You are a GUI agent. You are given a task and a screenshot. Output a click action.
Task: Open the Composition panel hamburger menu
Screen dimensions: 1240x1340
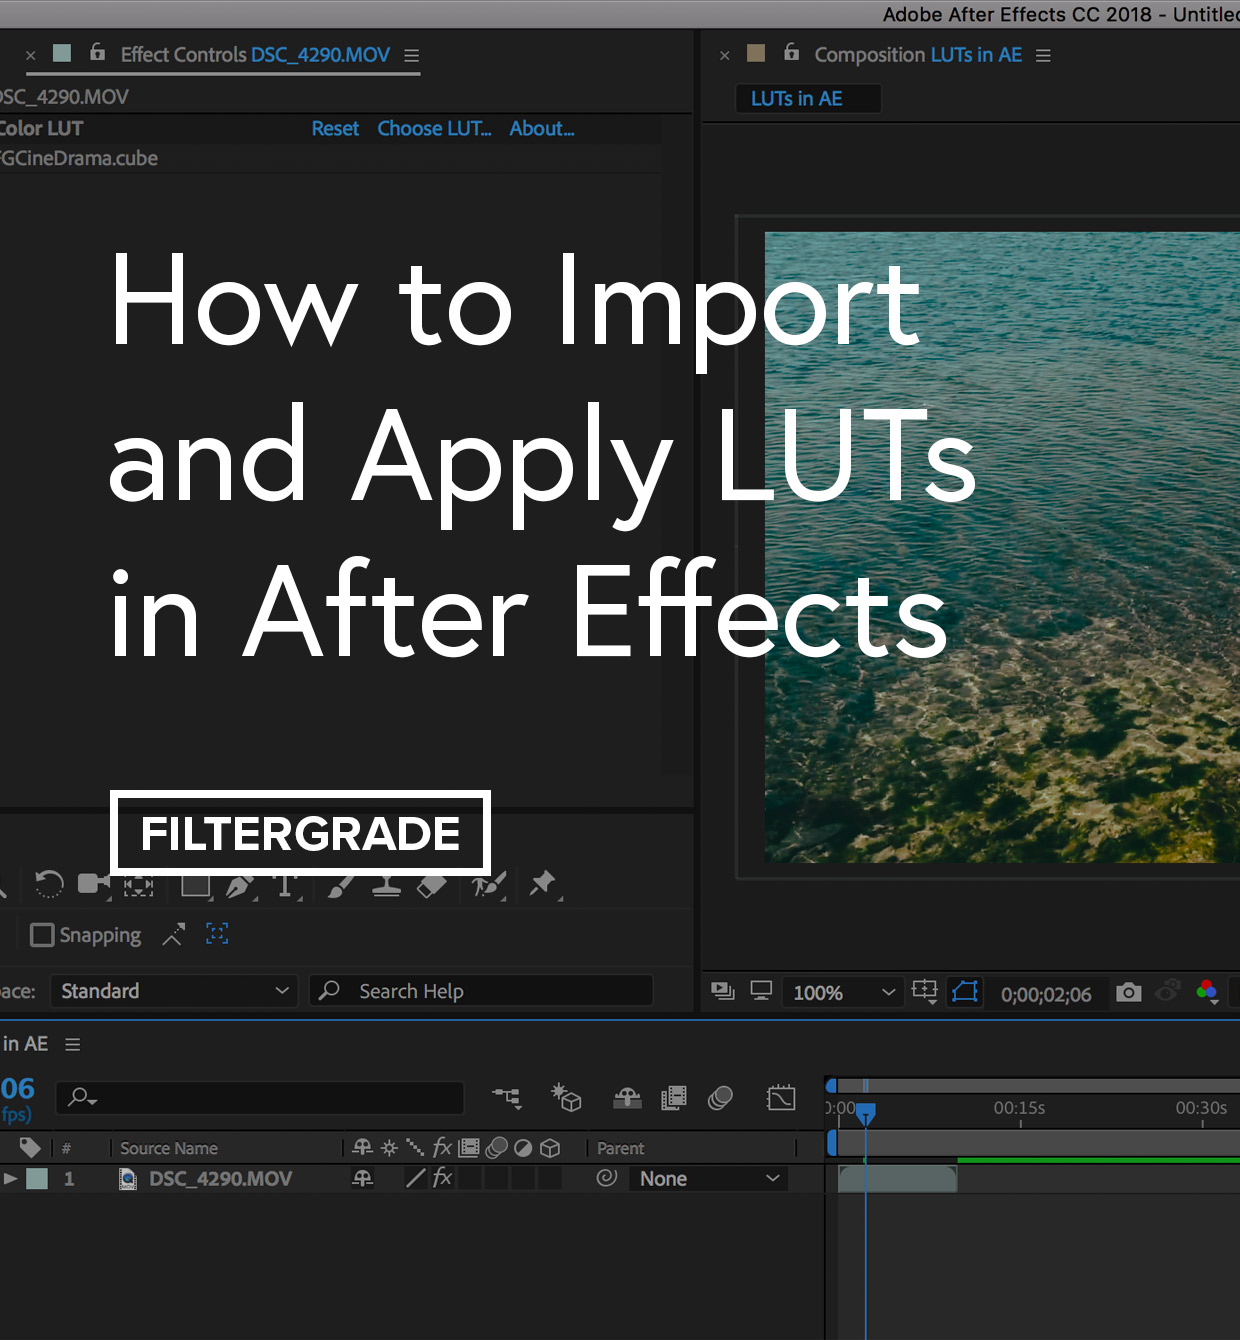coord(1044,56)
